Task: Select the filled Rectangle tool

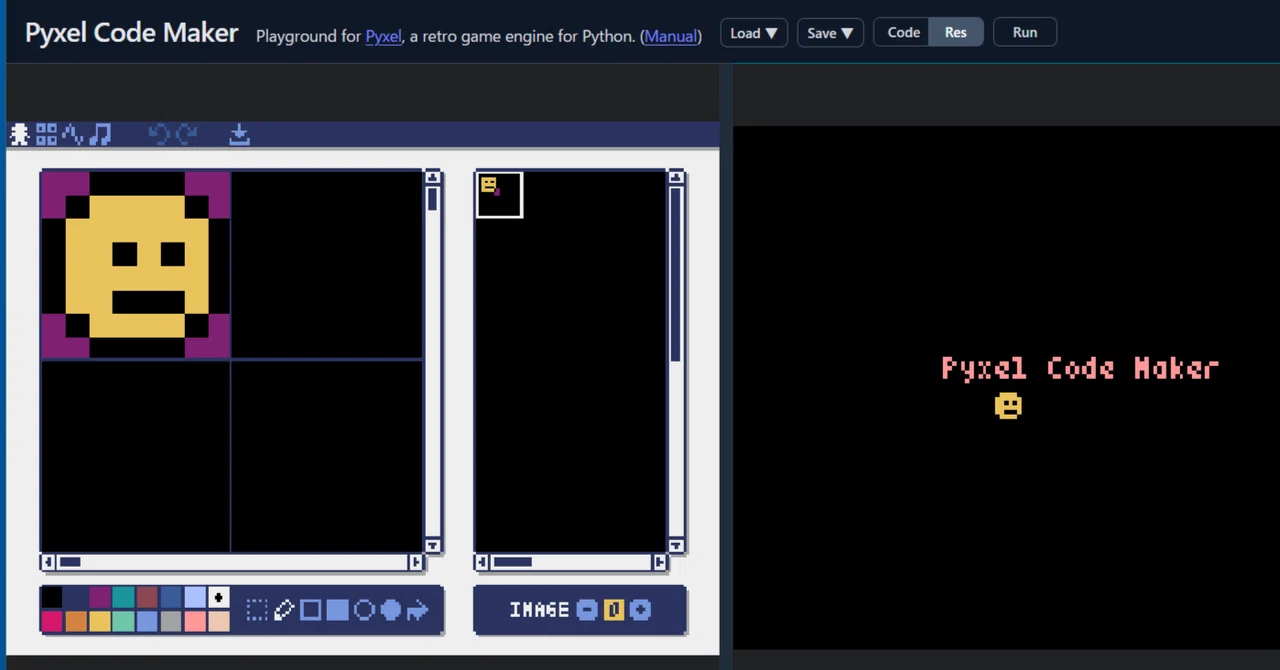Action: [x=338, y=610]
